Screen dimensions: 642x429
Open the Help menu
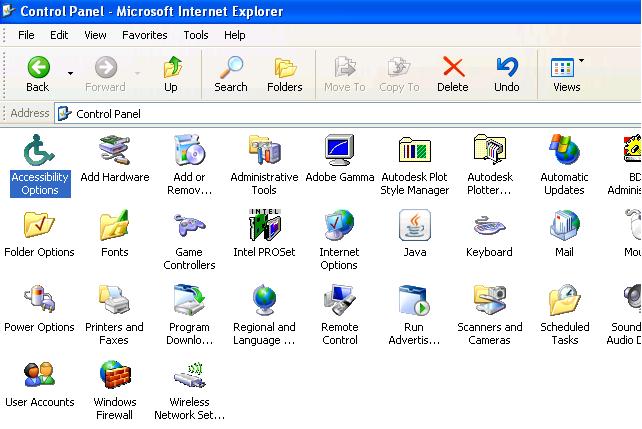(x=235, y=35)
